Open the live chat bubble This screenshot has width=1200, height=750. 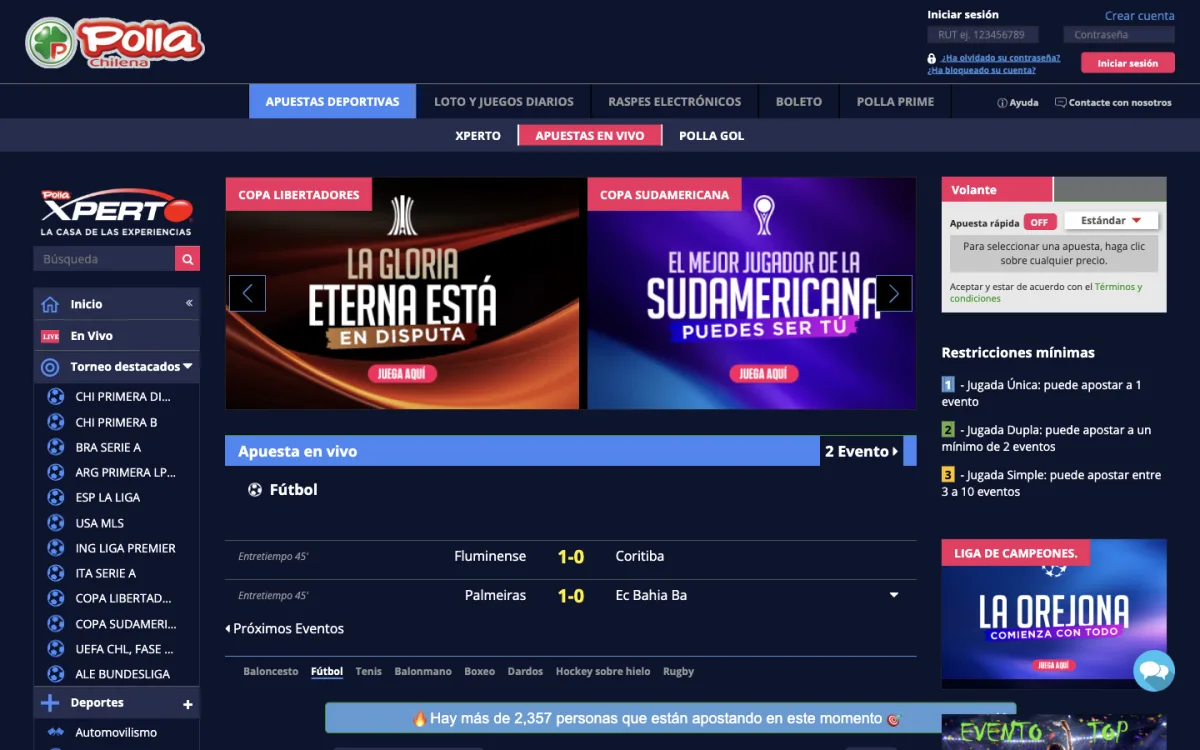pyautogui.click(x=1154, y=670)
